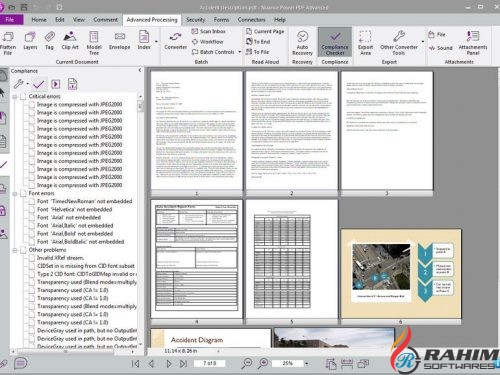Open Scan Inbox
Screen dimensions: 500x375
pyautogui.click(x=209, y=31)
